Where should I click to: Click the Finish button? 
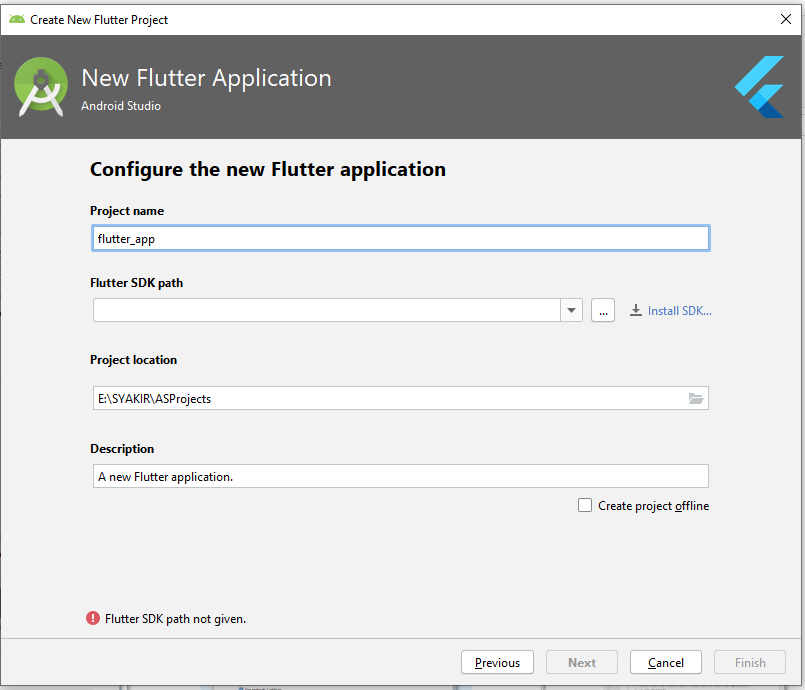pos(750,662)
